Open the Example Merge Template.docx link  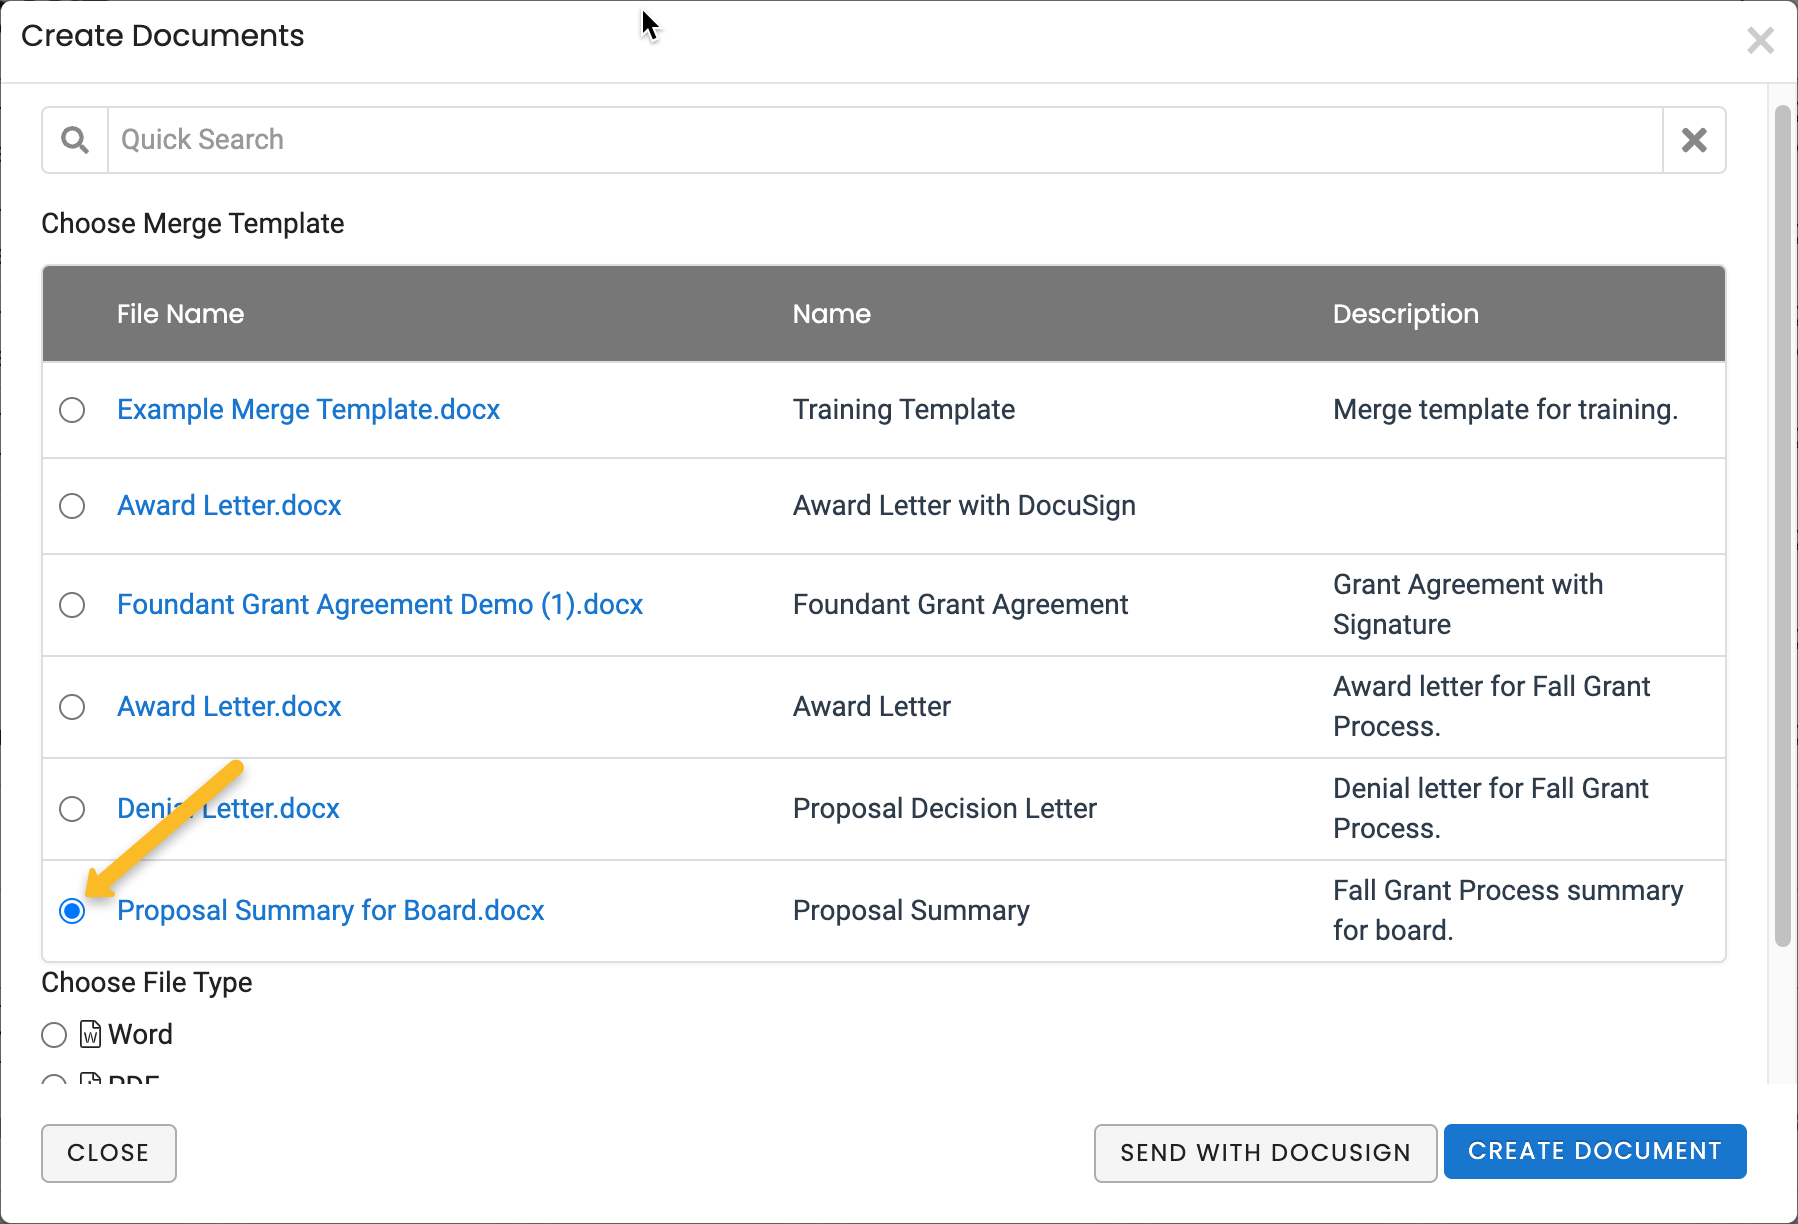(308, 410)
